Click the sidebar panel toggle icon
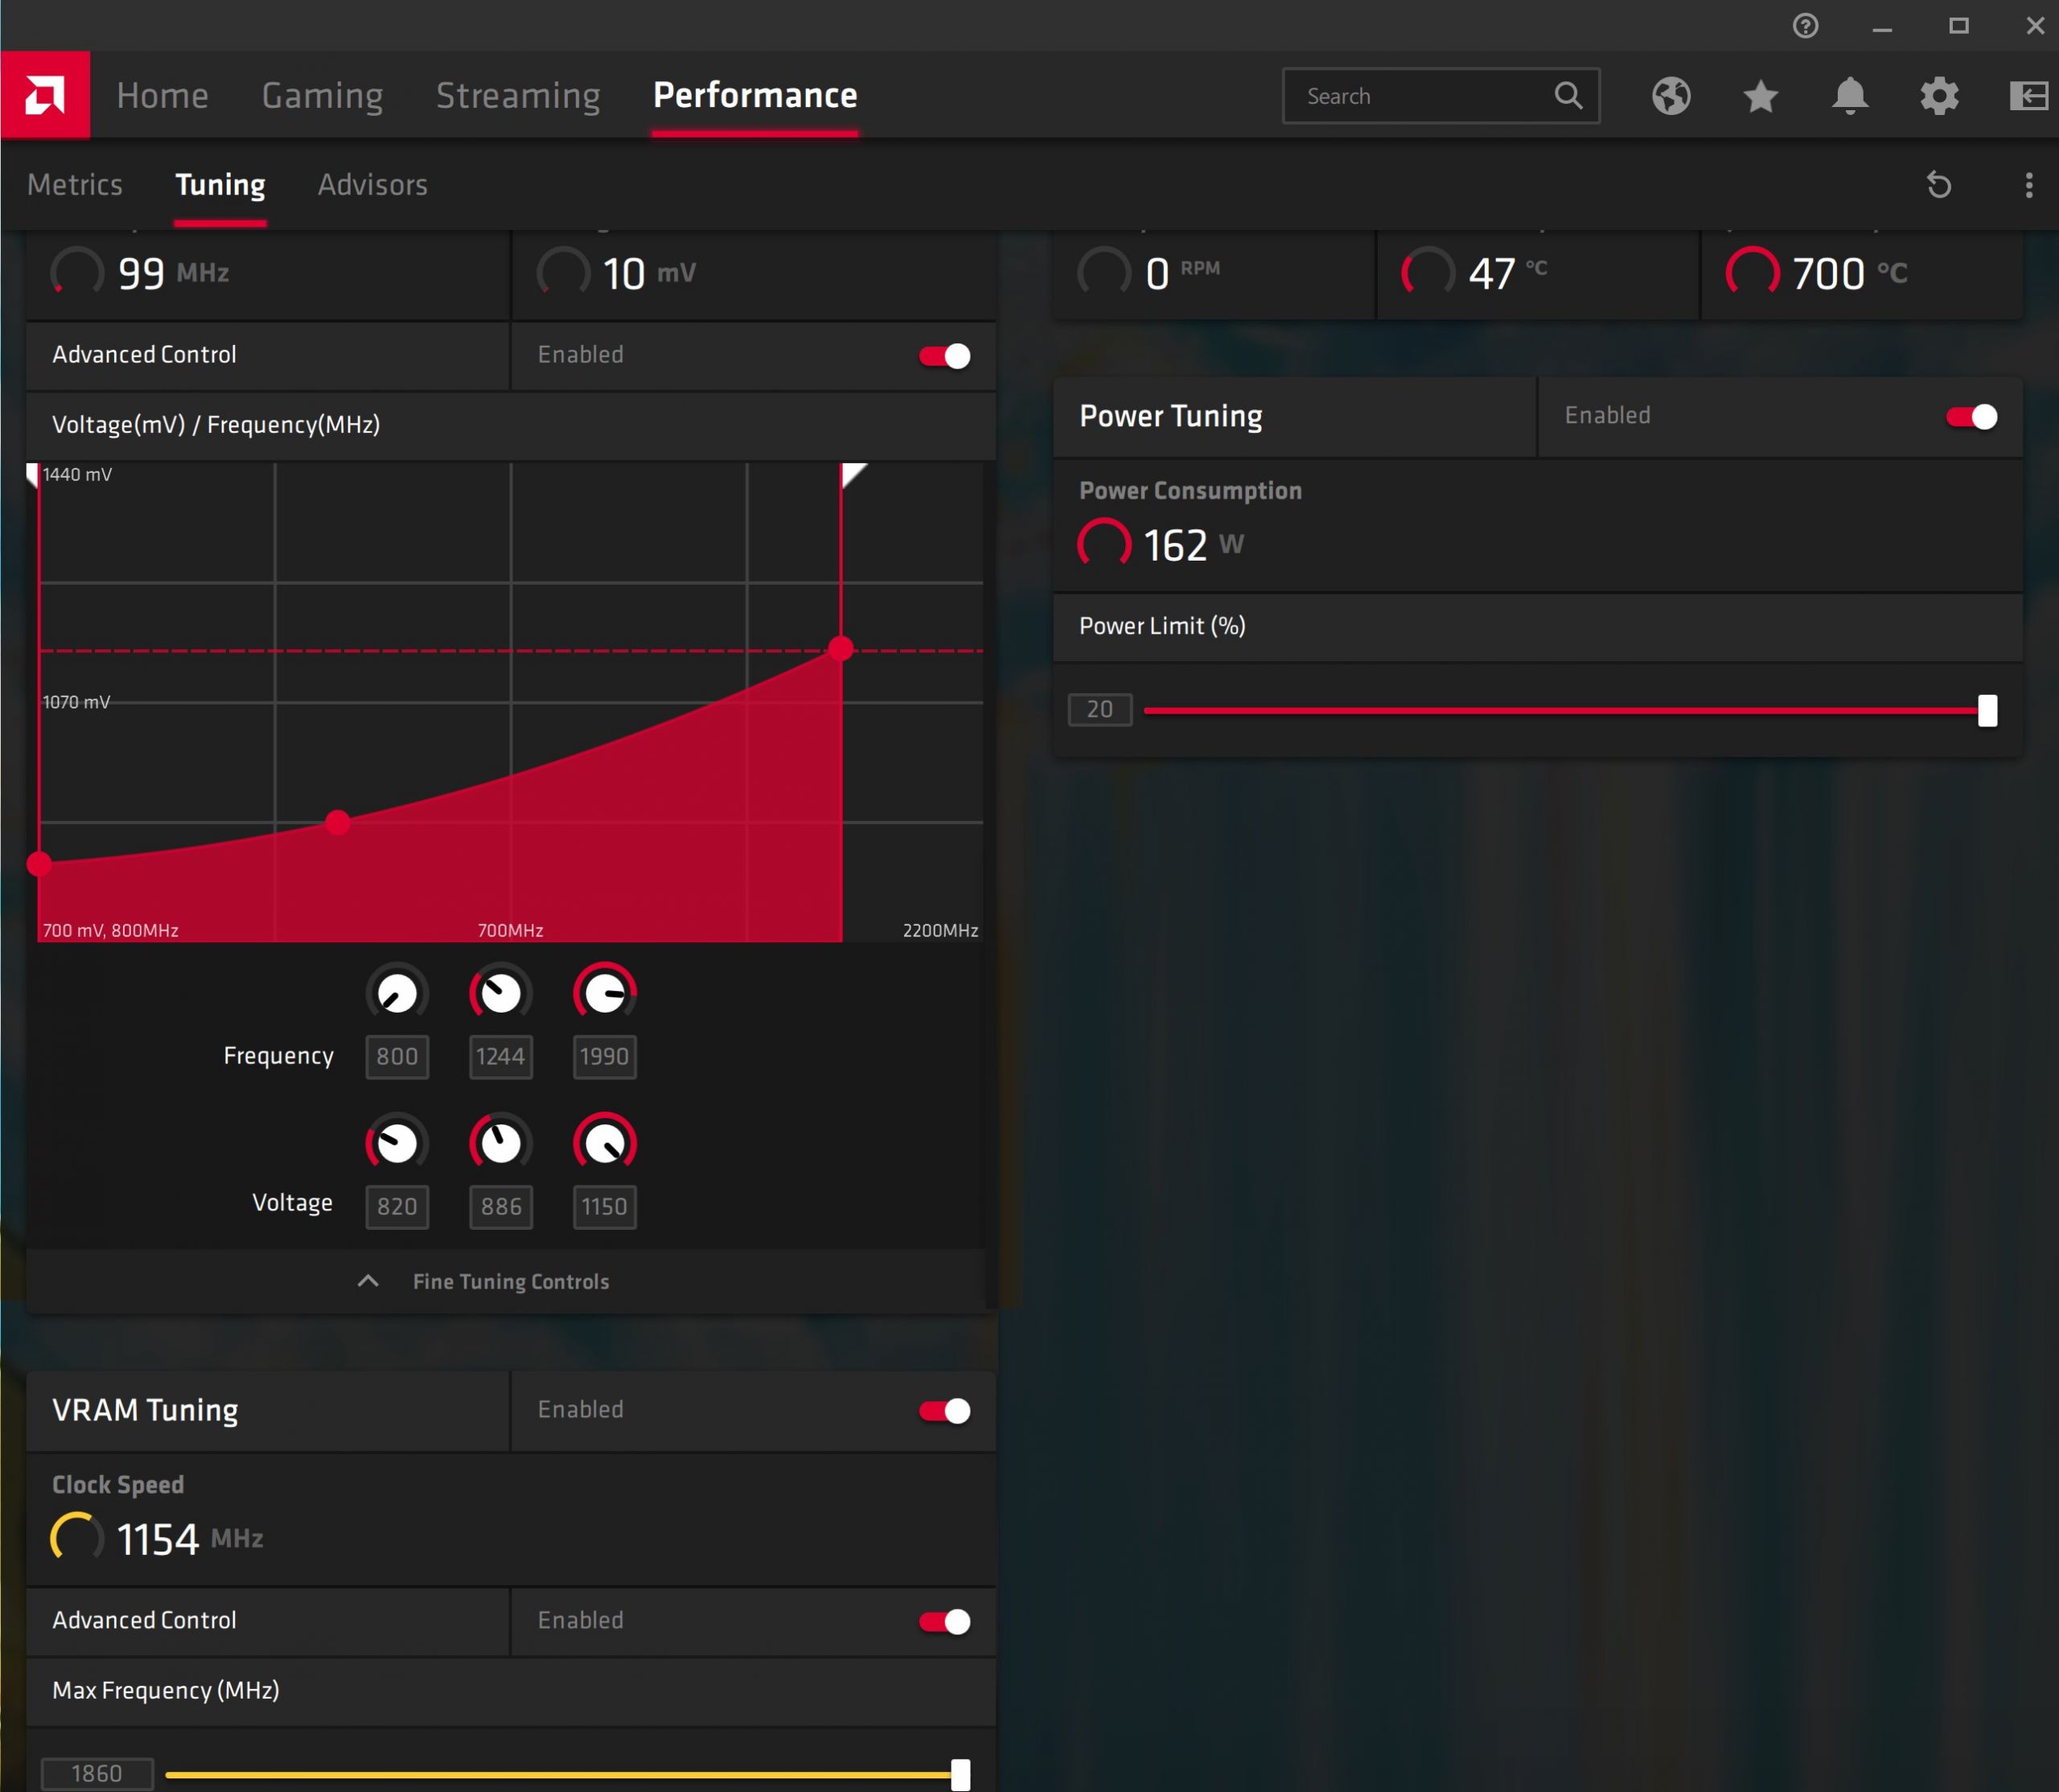This screenshot has width=2059, height=1792. (2028, 96)
